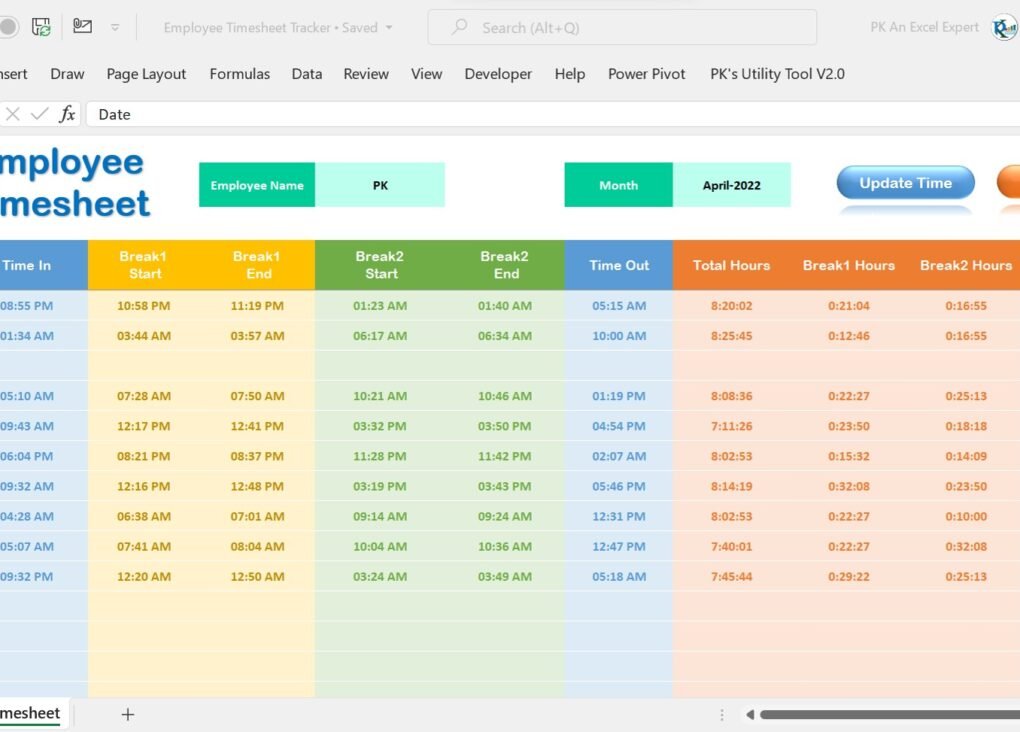This screenshot has width=1020, height=732.
Task: Click the Update Time button
Action: coord(906,183)
